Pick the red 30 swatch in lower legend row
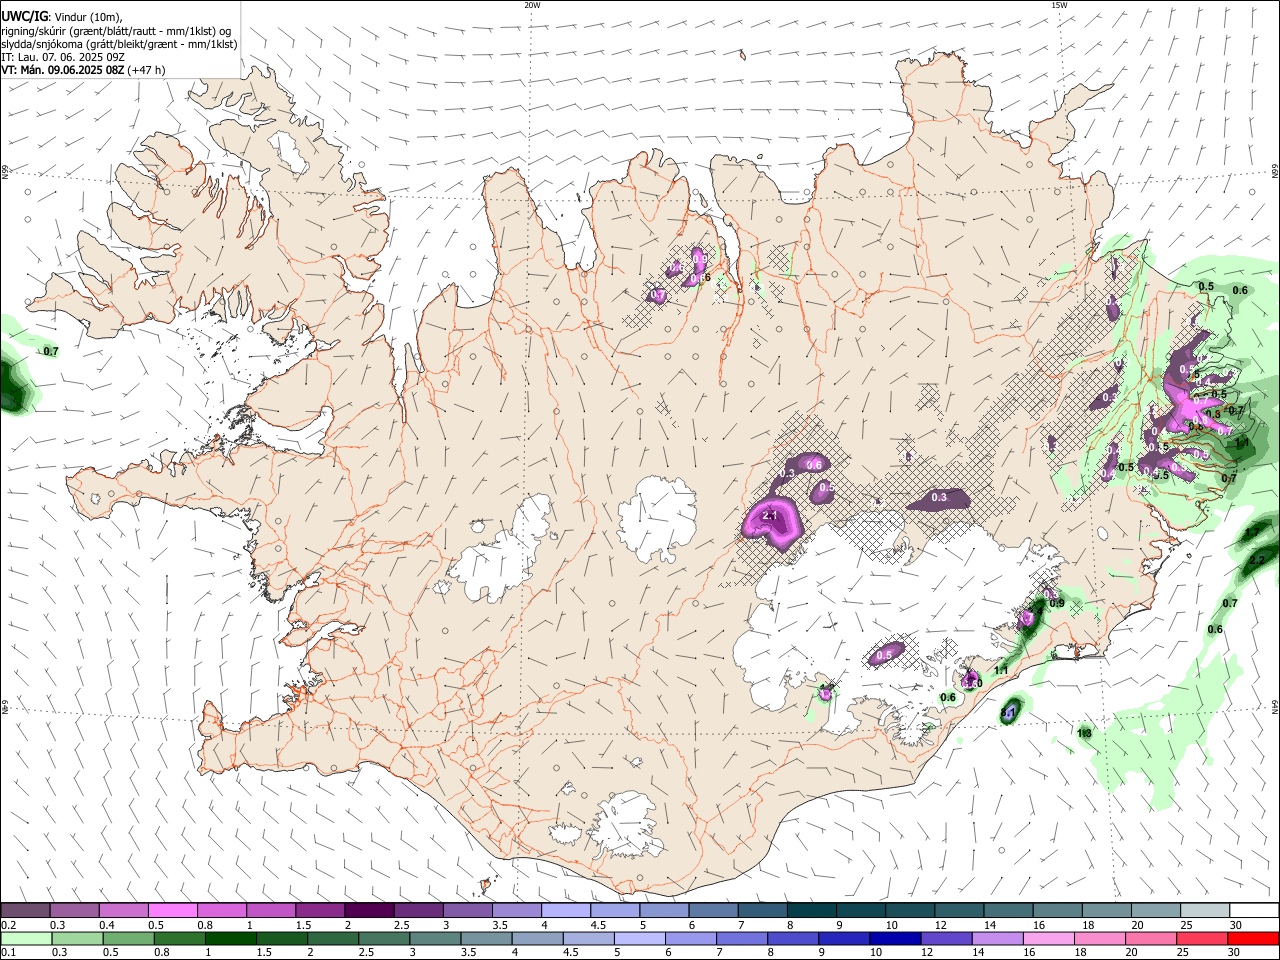Image resolution: width=1280 pixels, height=960 pixels. point(1254,938)
